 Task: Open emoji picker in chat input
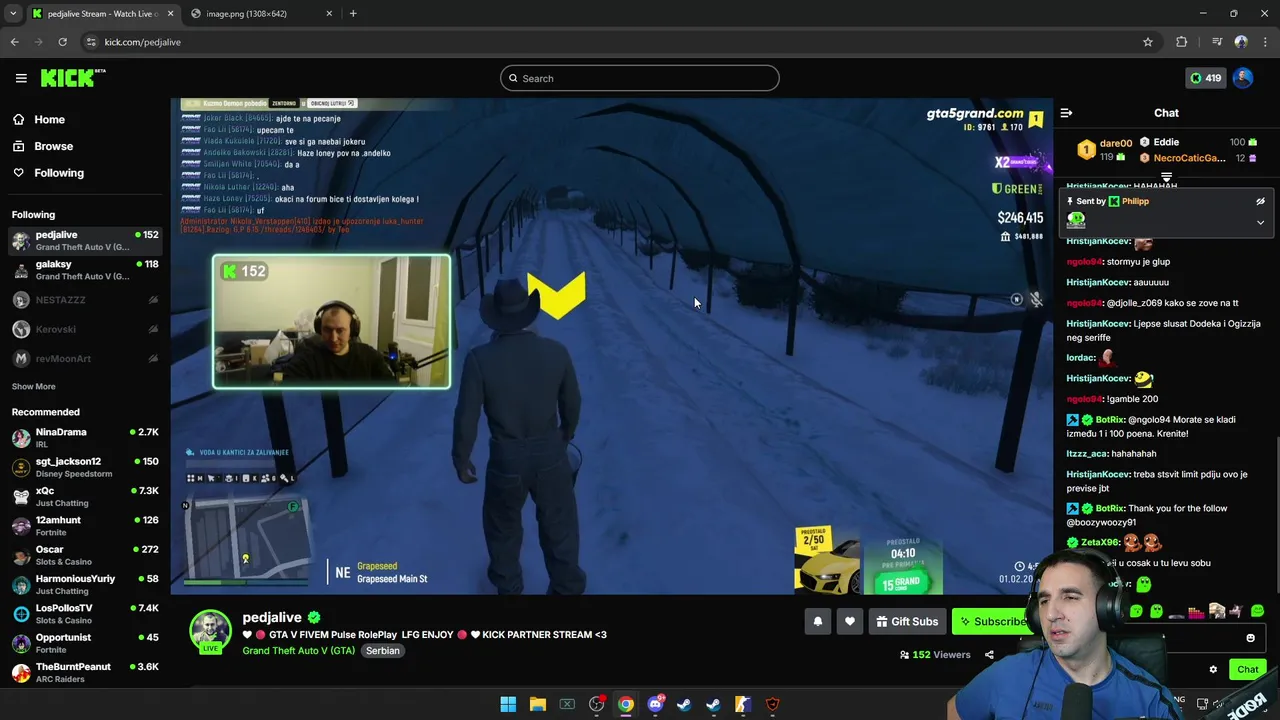click(1250, 638)
